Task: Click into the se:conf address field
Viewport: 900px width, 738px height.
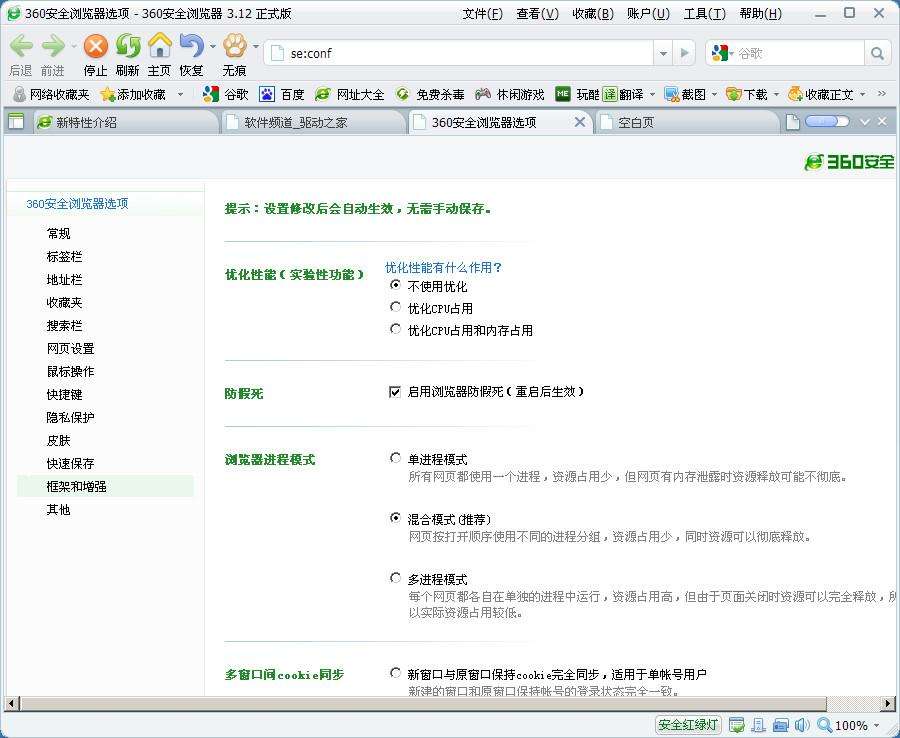Action: (x=459, y=53)
